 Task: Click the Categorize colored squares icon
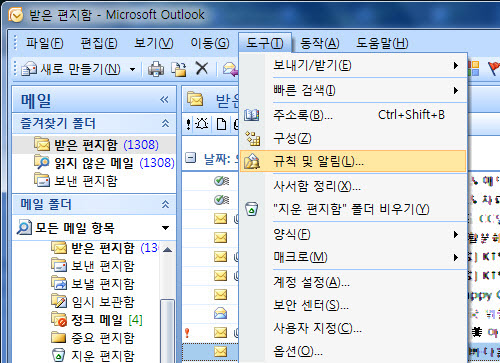[474, 68]
